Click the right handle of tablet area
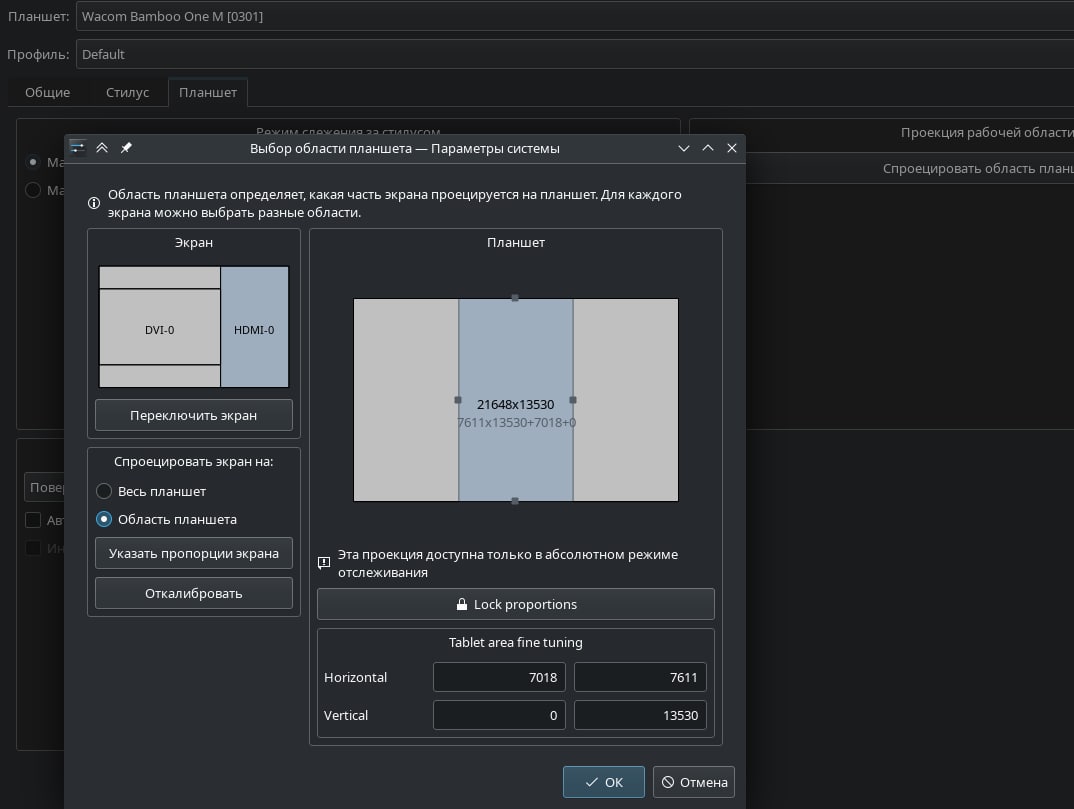The width and height of the screenshot is (1074, 809). 573,399
